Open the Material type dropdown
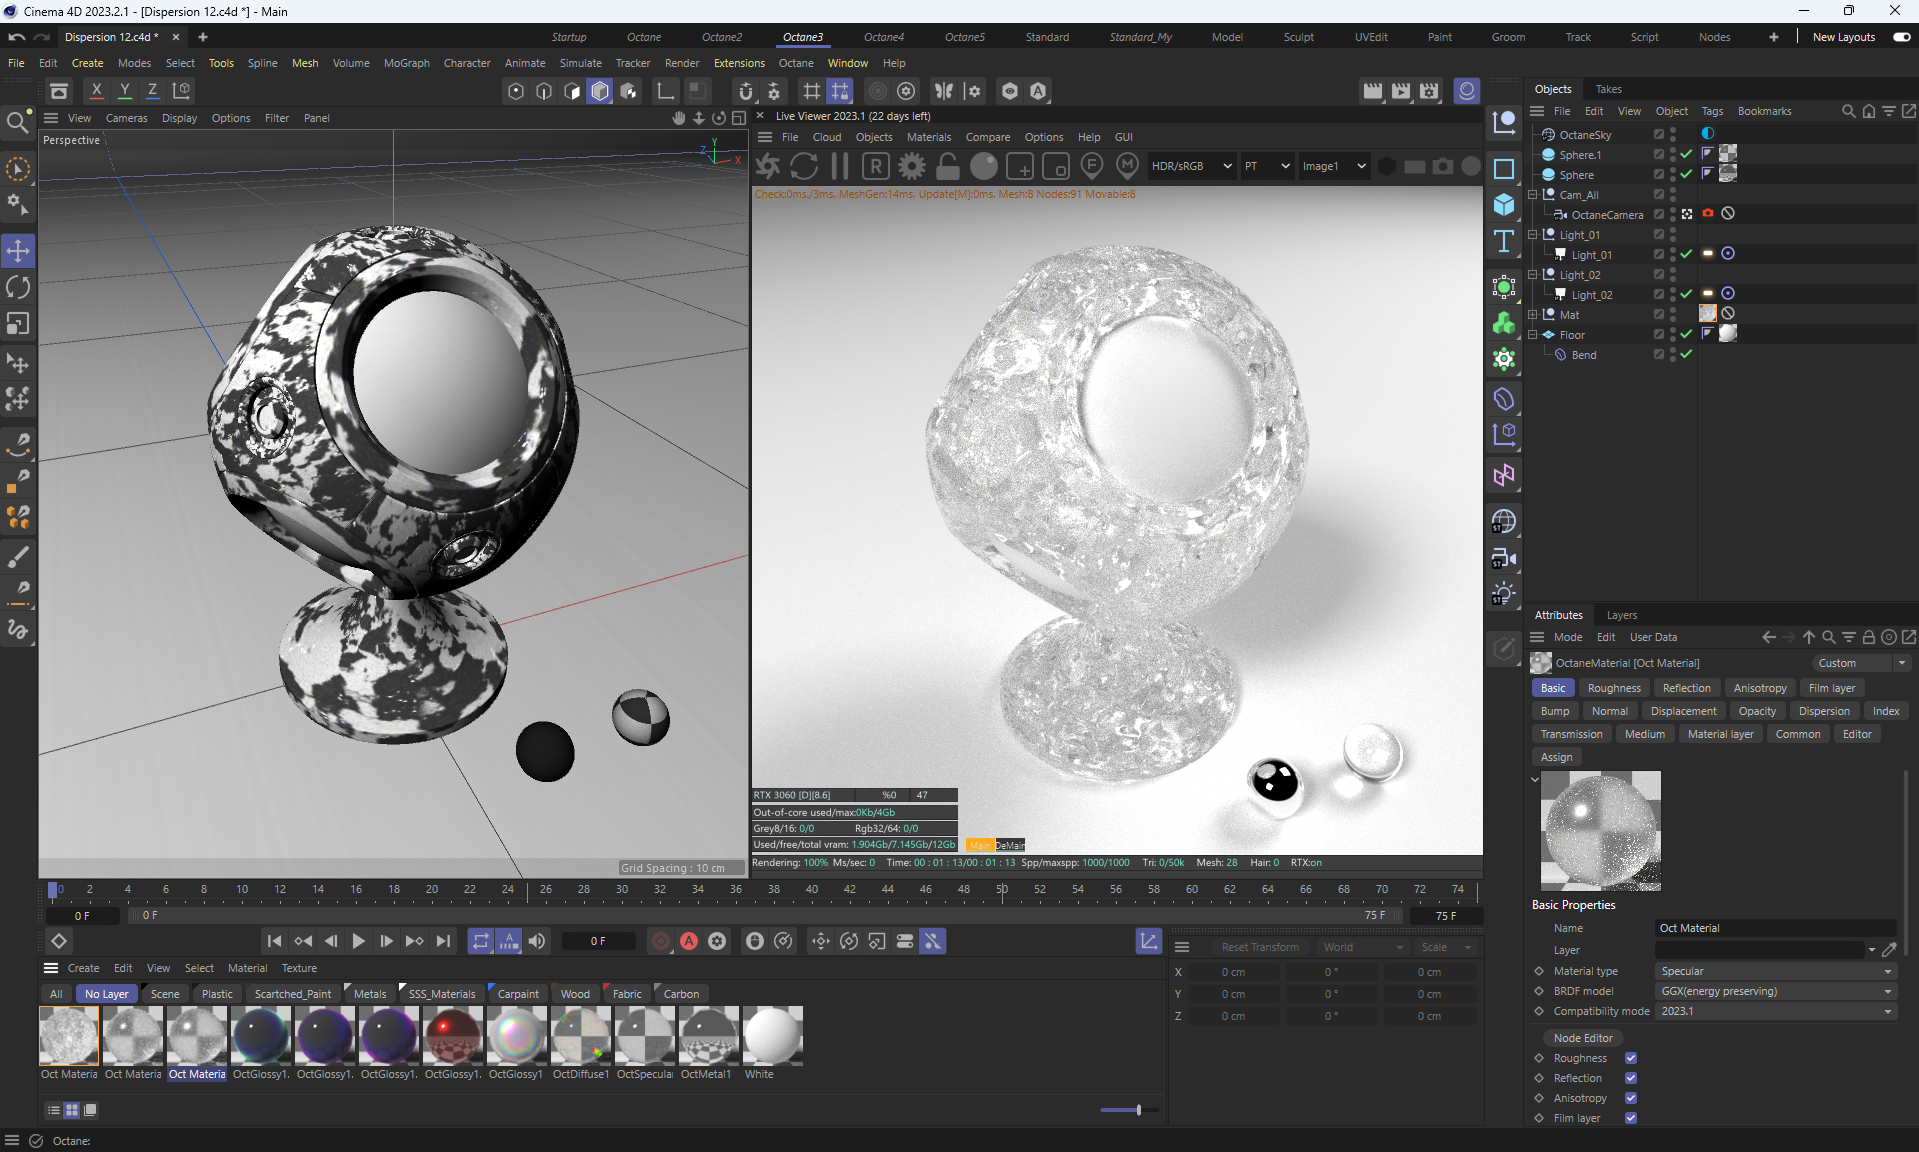The height and width of the screenshot is (1152, 1919). click(1776, 971)
